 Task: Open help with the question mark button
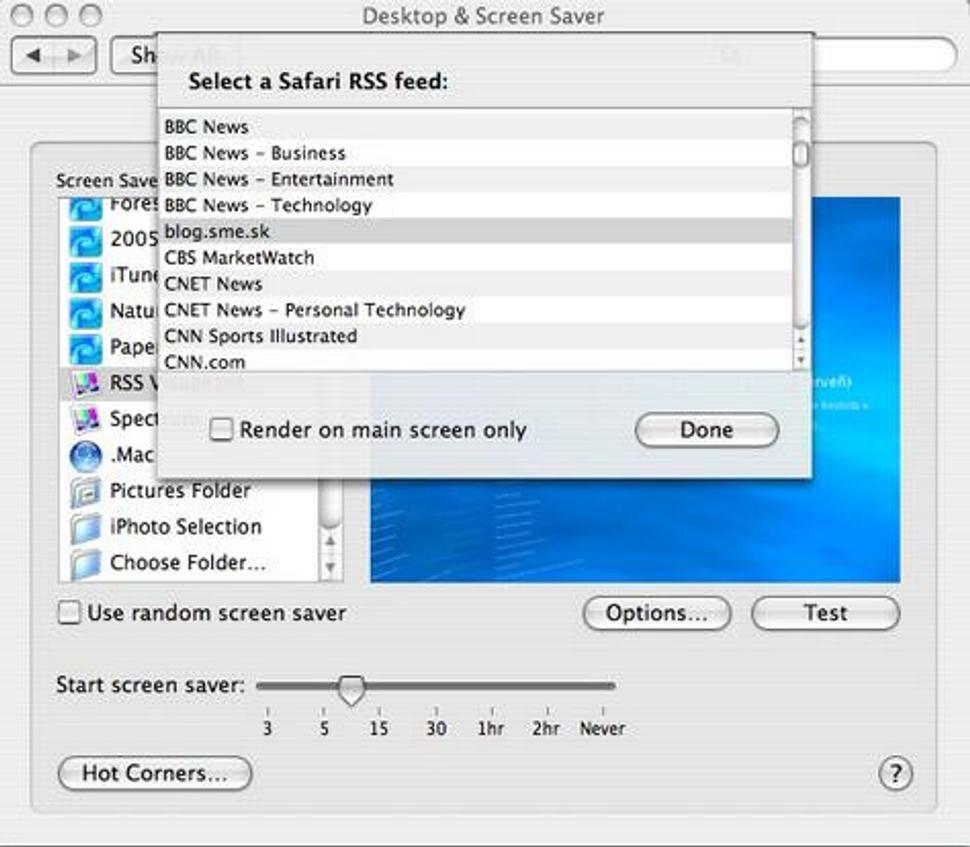[x=895, y=773]
